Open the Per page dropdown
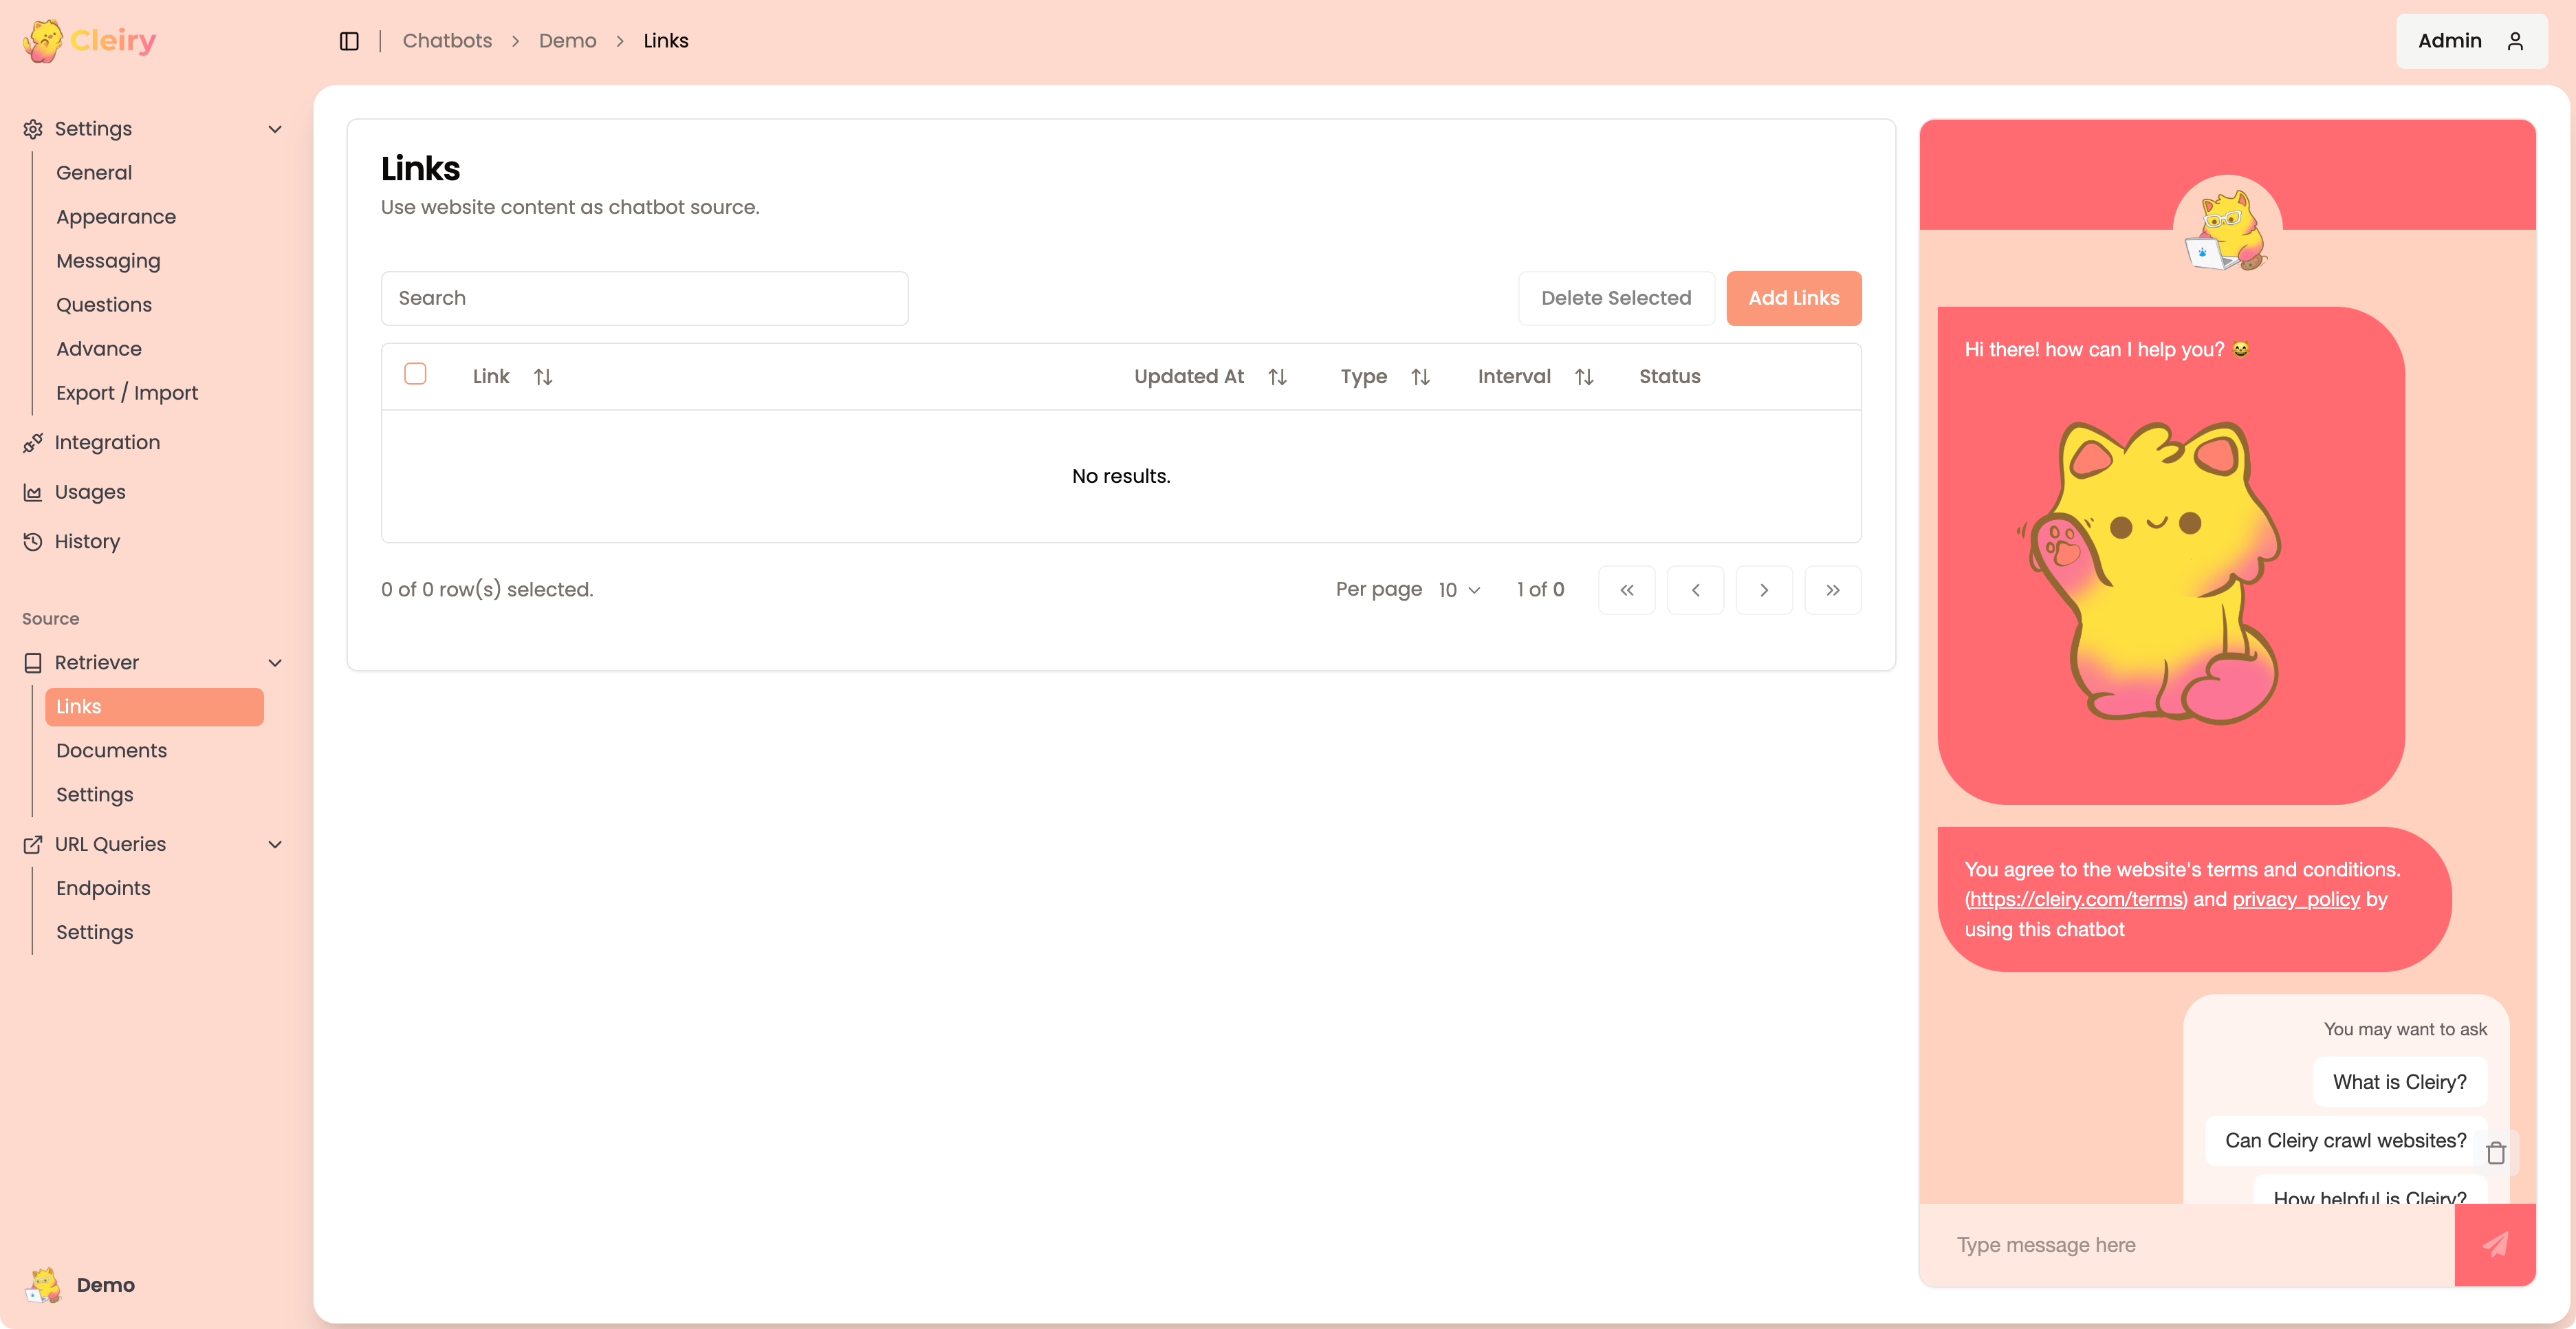The height and width of the screenshot is (1329, 2576). point(1459,590)
